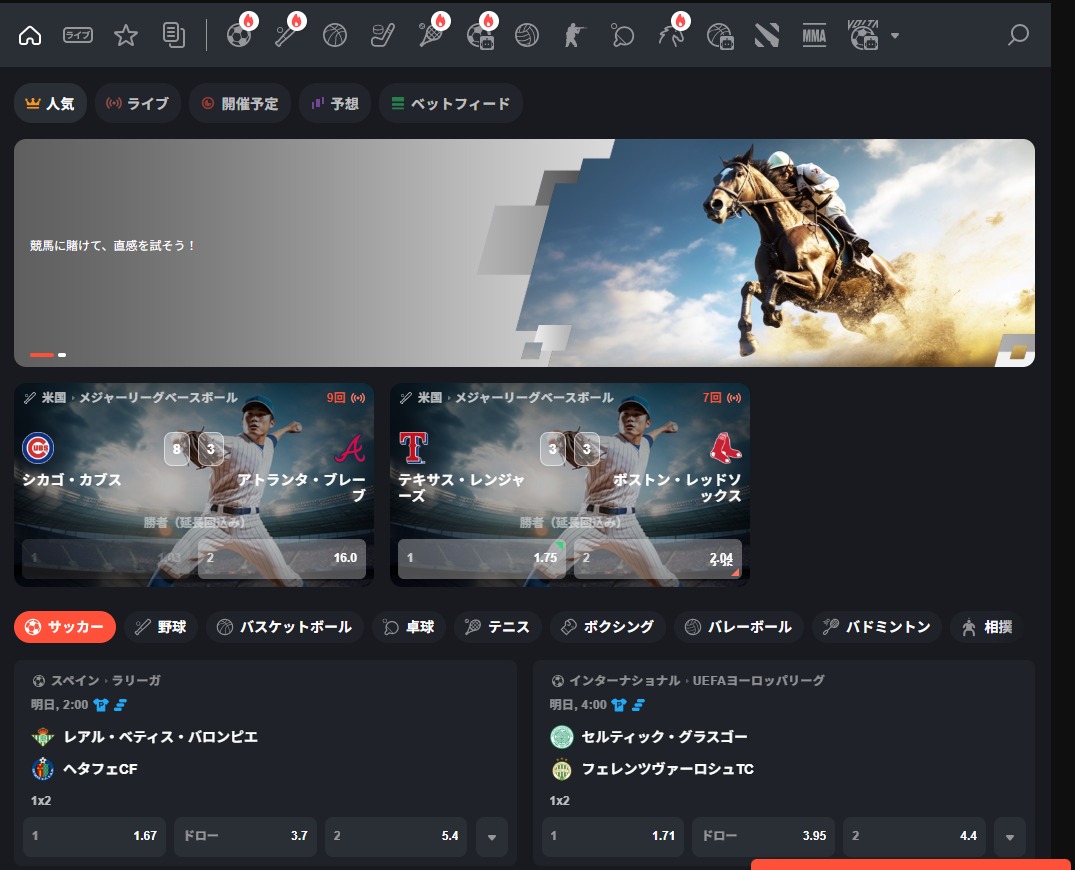Select バスケットボール sport filter
The height and width of the screenshot is (870, 1075).
tap(285, 627)
